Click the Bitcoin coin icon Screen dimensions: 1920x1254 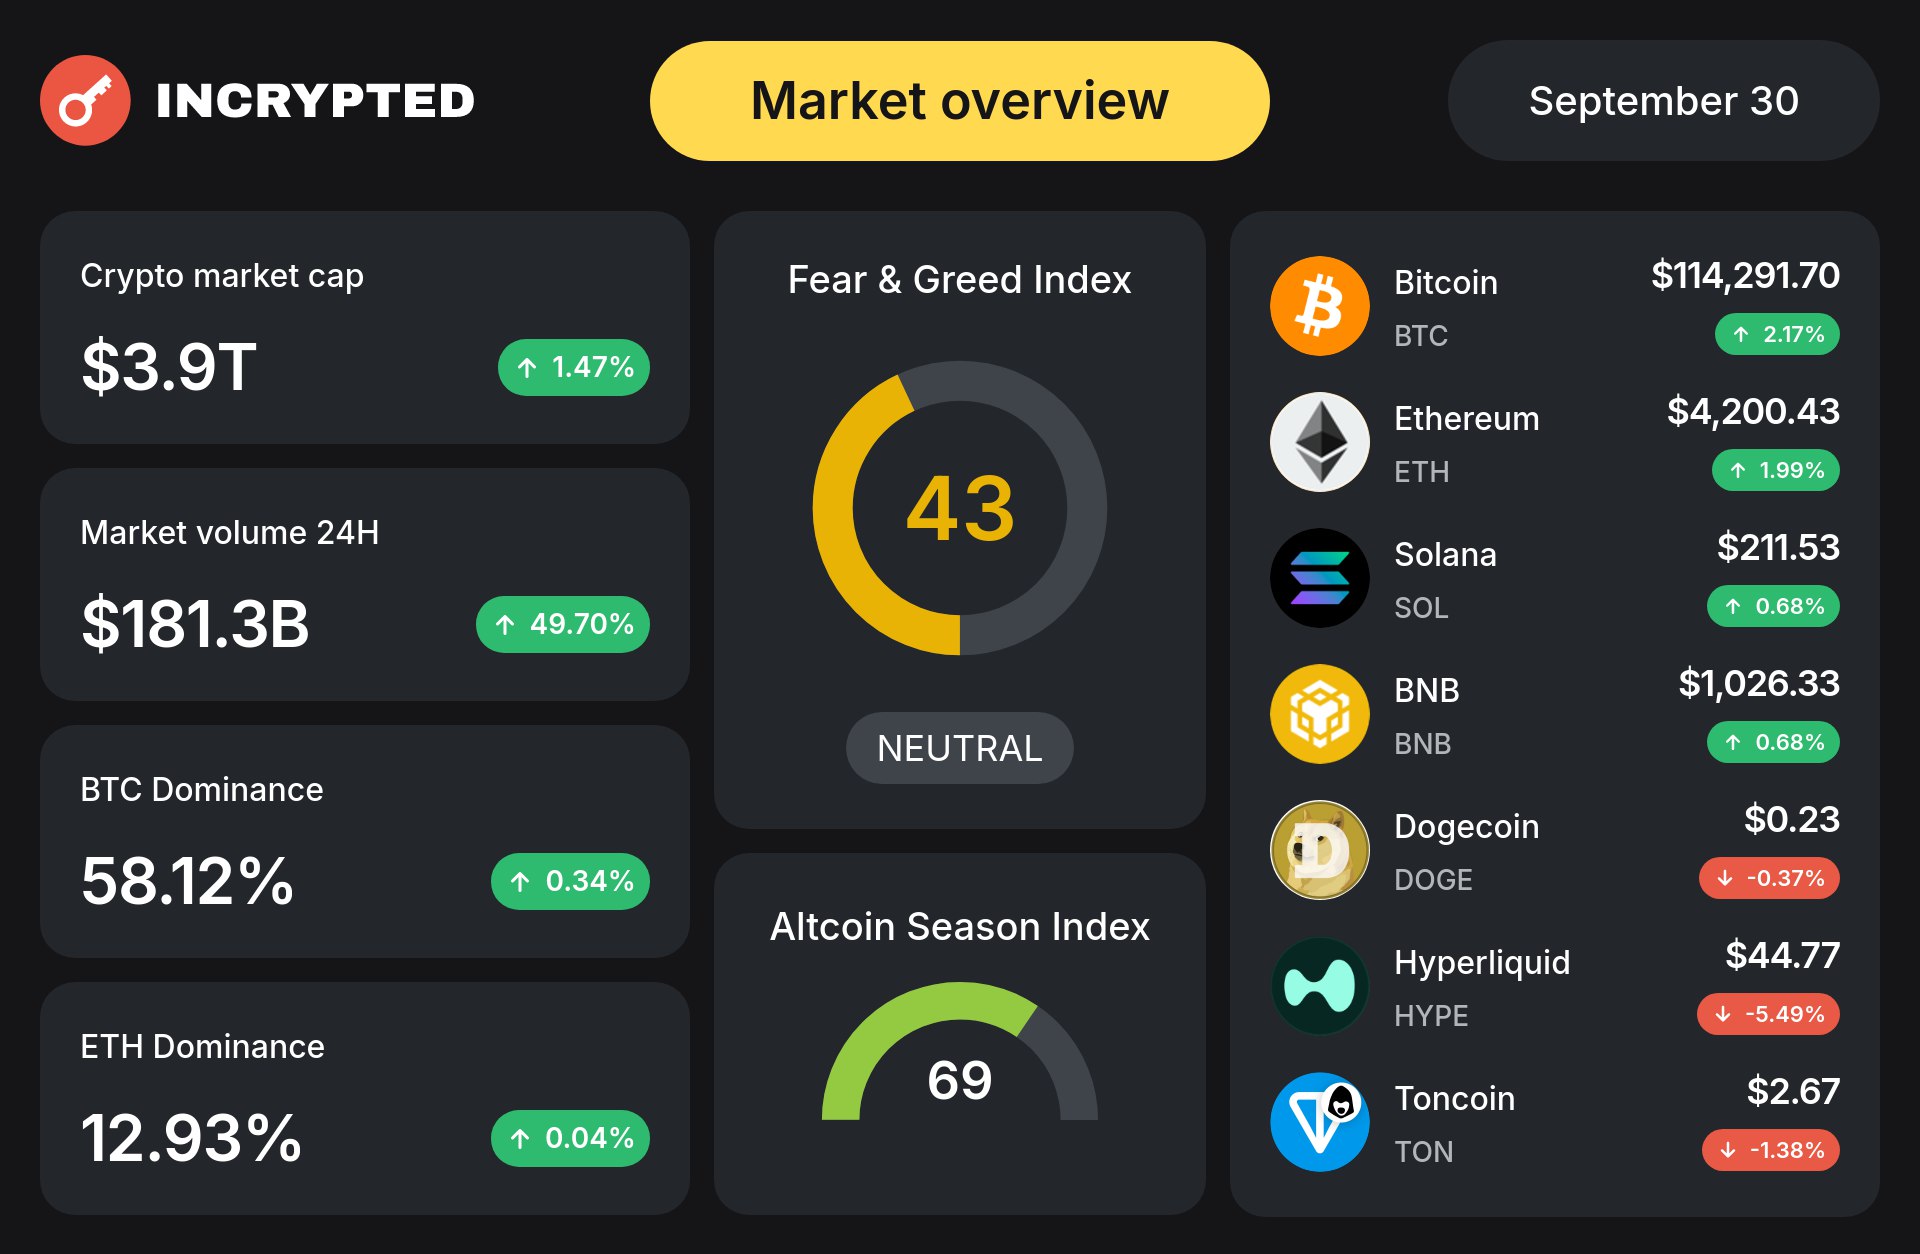pos(1319,306)
